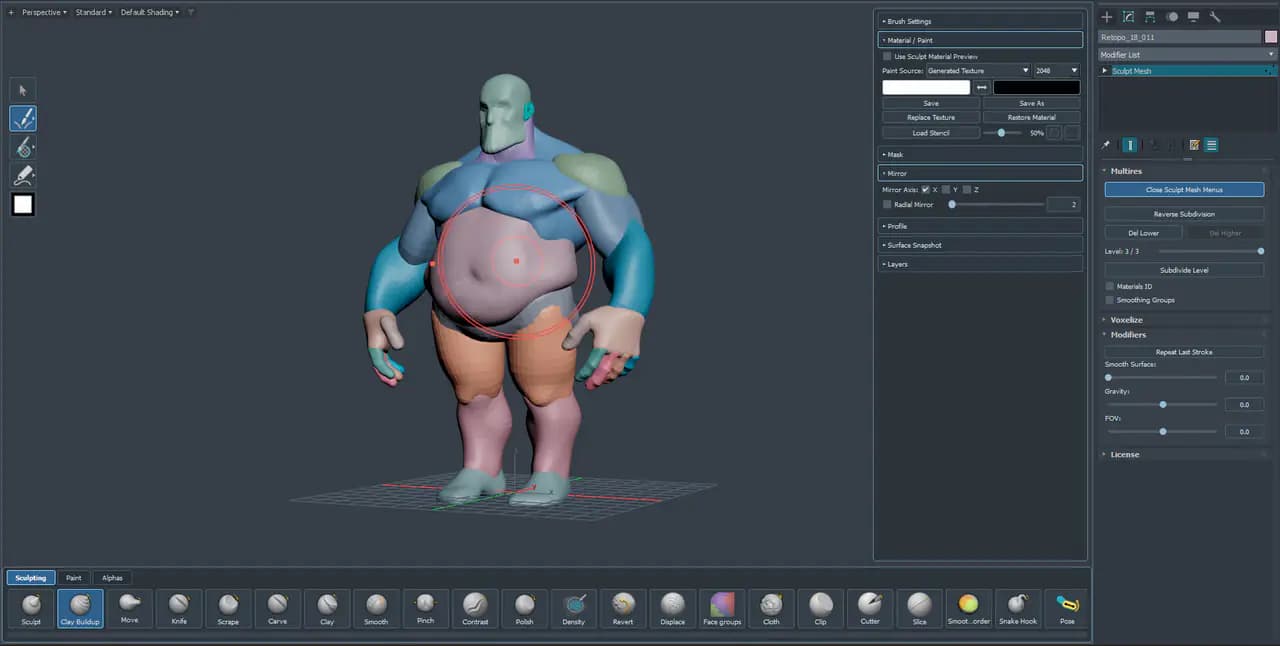
Task: Select the Clip tool
Action: point(821,608)
